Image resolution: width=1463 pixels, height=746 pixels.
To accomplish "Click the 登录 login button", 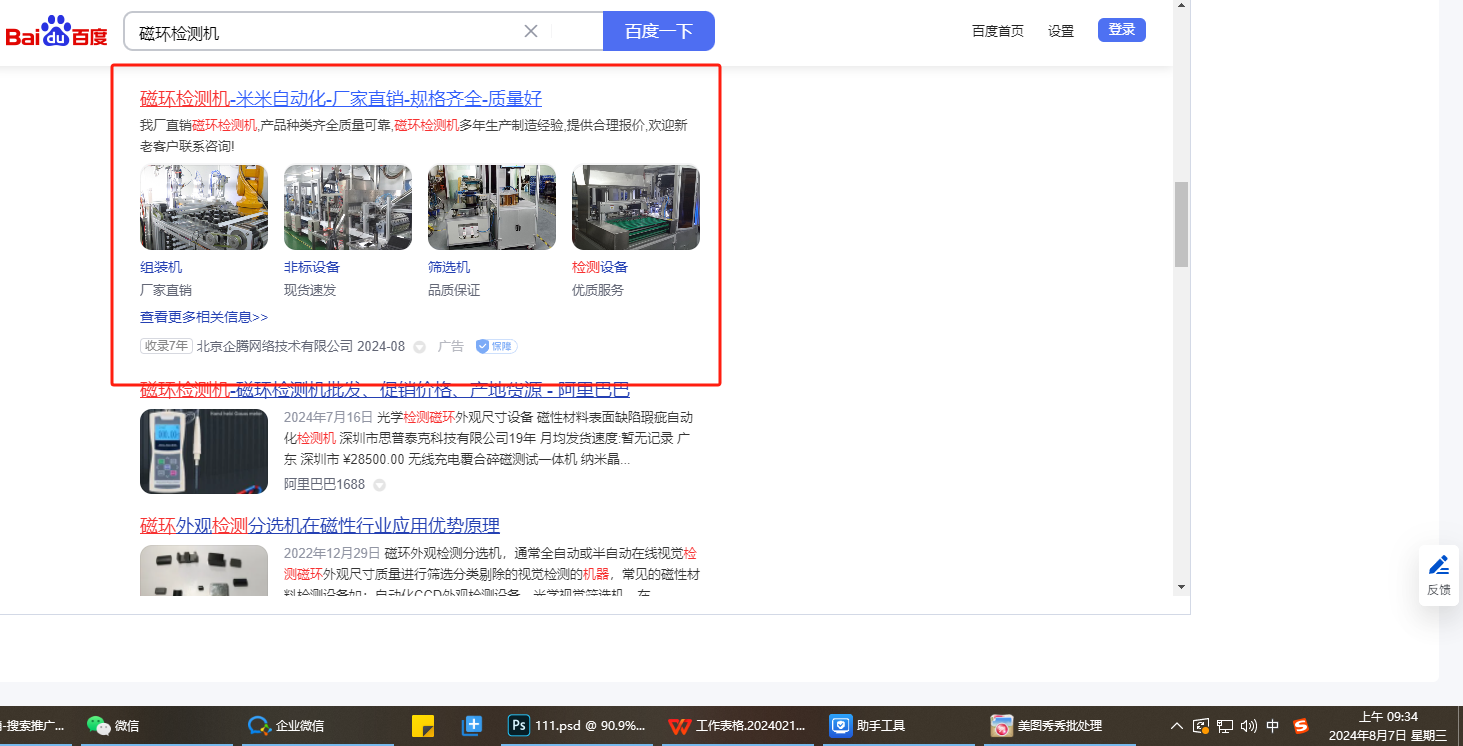I will coord(1122,30).
